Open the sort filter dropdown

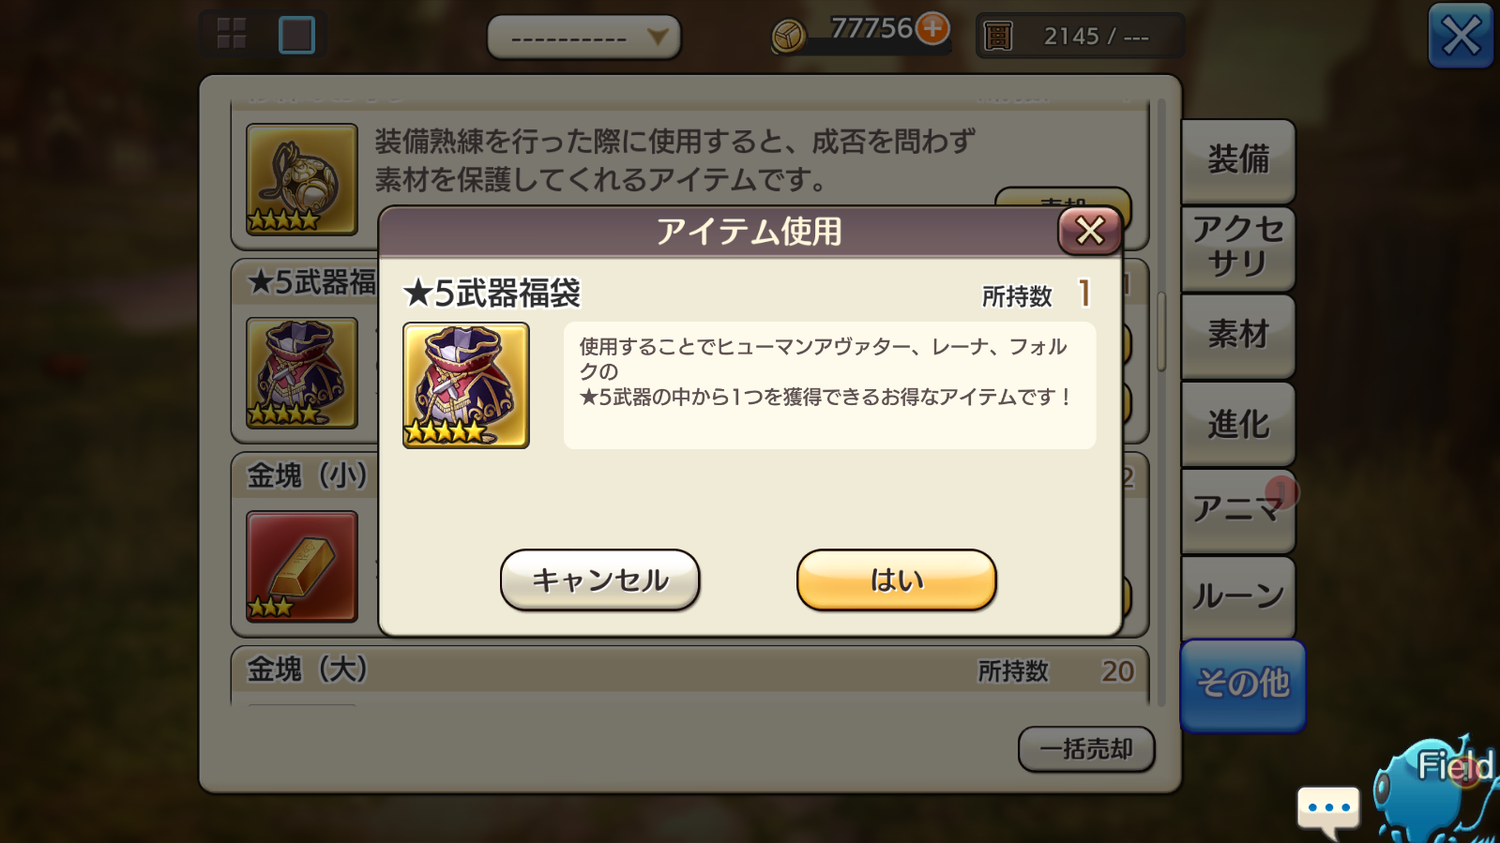tap(584, 38)
